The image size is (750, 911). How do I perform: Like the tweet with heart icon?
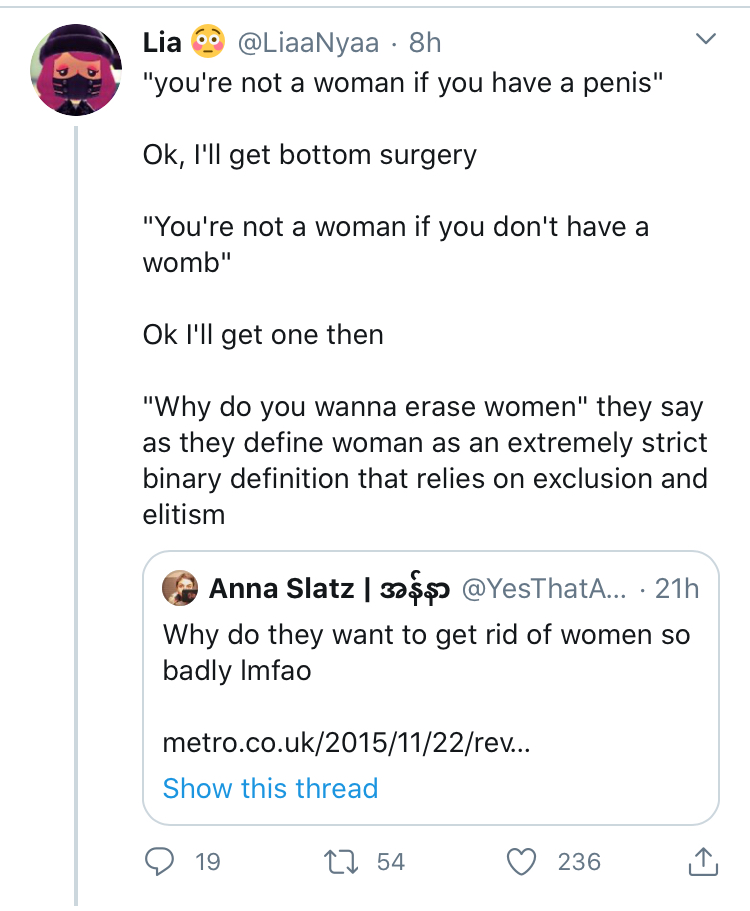[522, 862]
